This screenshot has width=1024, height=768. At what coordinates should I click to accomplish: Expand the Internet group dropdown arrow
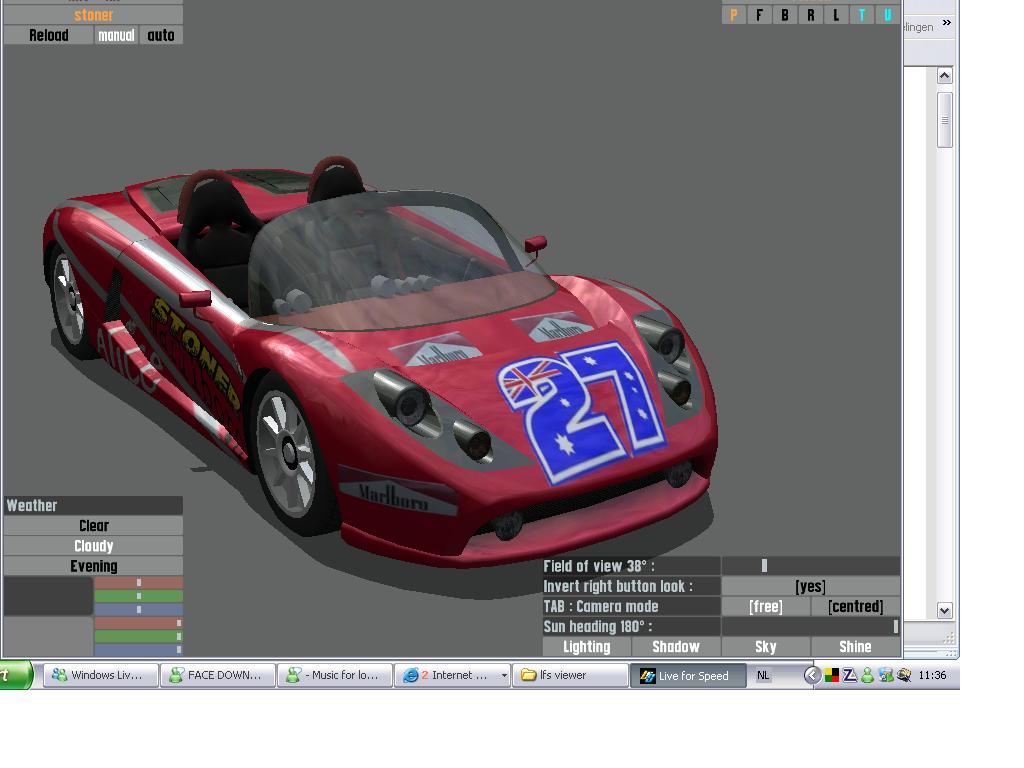tap(504, 675)
